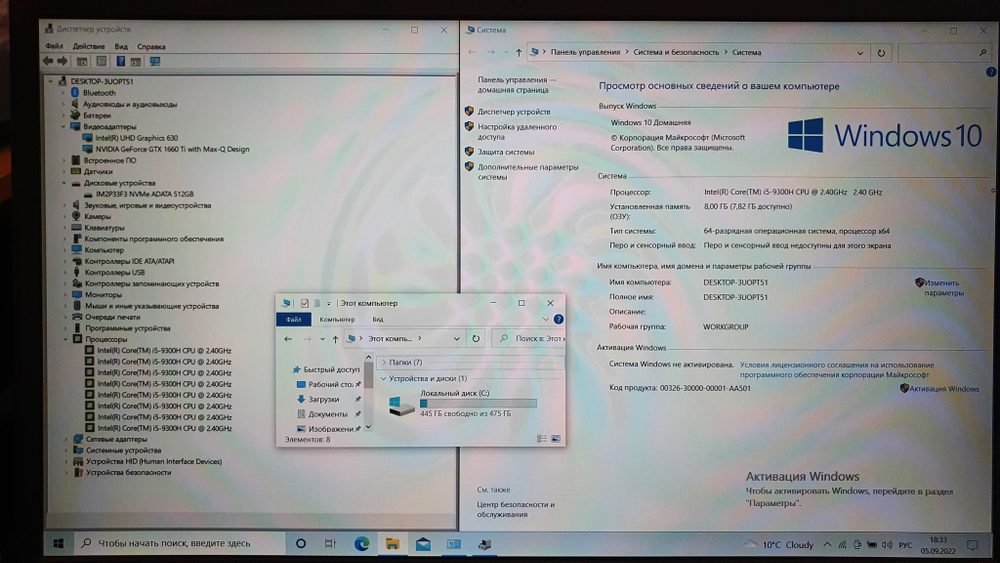The image size is (1000, 563).
Task: Click search box in Этот компьютер window
Action: pos(530,339)
